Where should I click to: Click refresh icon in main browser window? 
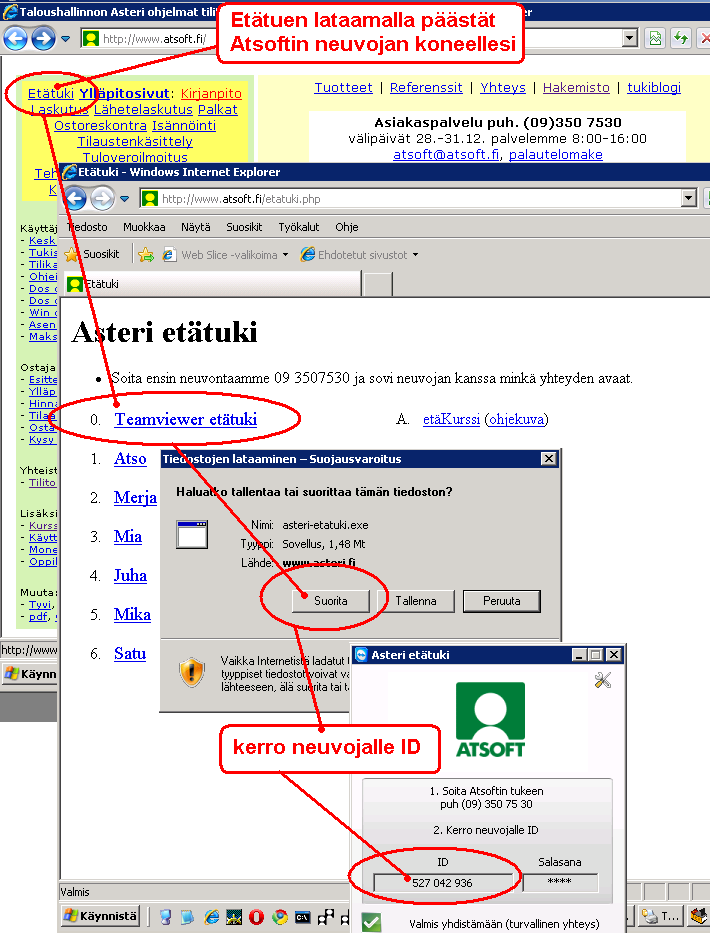coord(680,39)
